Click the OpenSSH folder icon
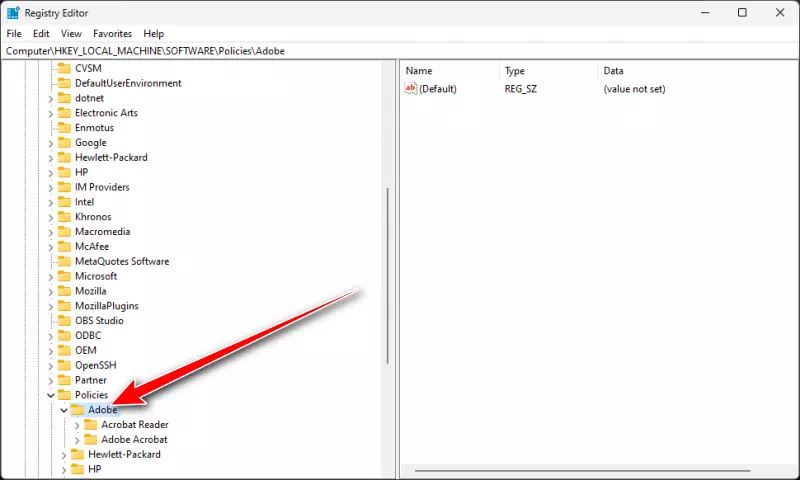The image size is (800, 480). coord(64,365)
